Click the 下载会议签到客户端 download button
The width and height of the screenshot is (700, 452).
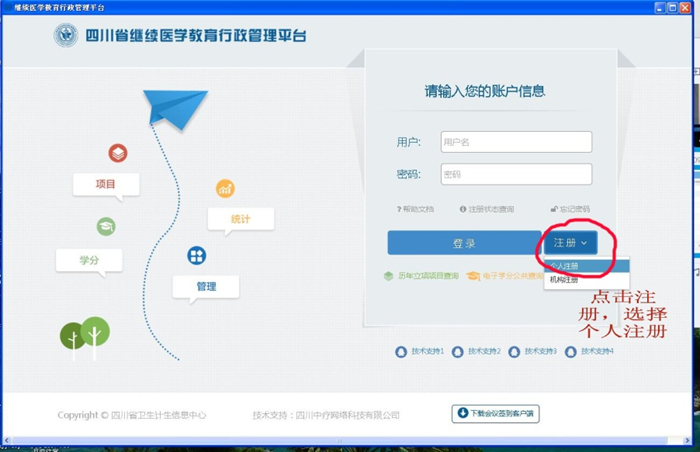(495, 413)
